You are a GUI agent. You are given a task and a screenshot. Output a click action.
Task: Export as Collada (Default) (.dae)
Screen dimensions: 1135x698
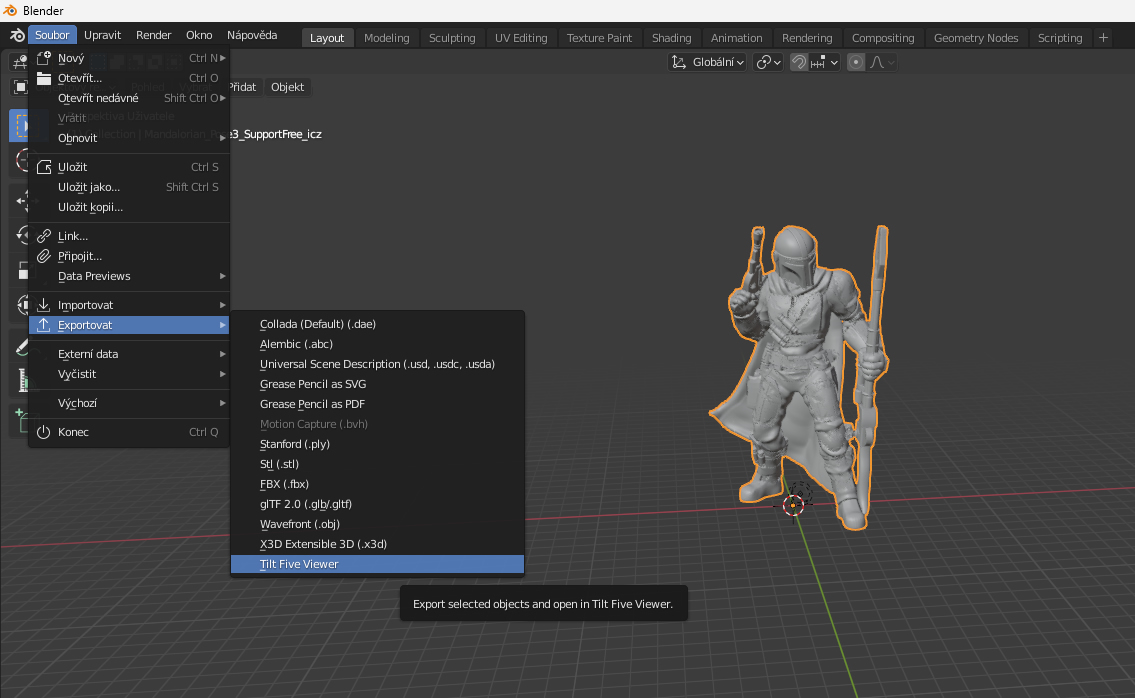pyautogui.click(x=377, y=324)
